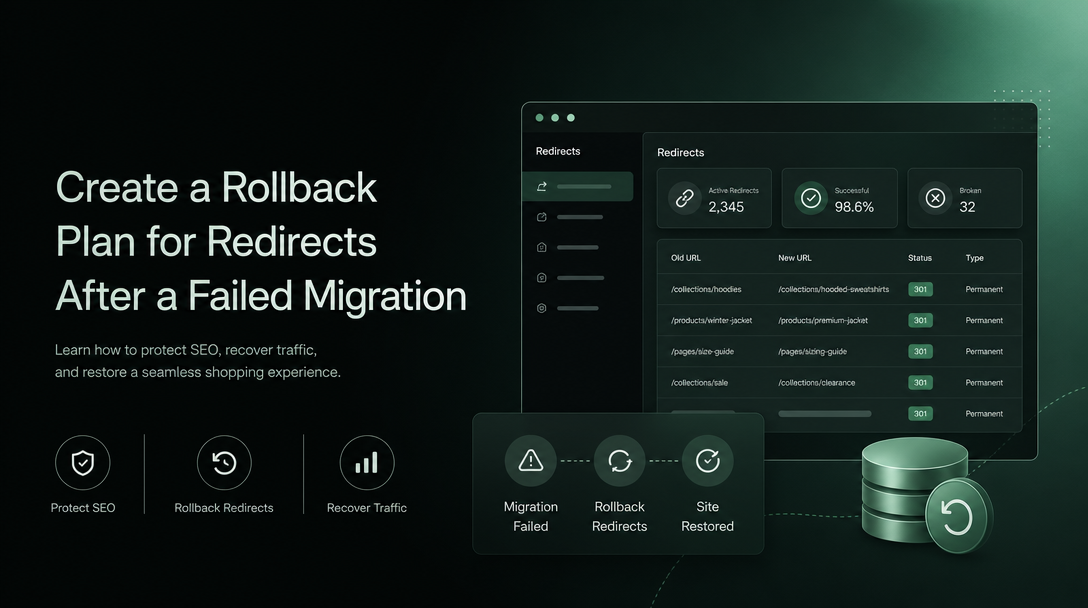Click the Old URL column header
This screenshot has height=608, width=1088.
(686, 258)
